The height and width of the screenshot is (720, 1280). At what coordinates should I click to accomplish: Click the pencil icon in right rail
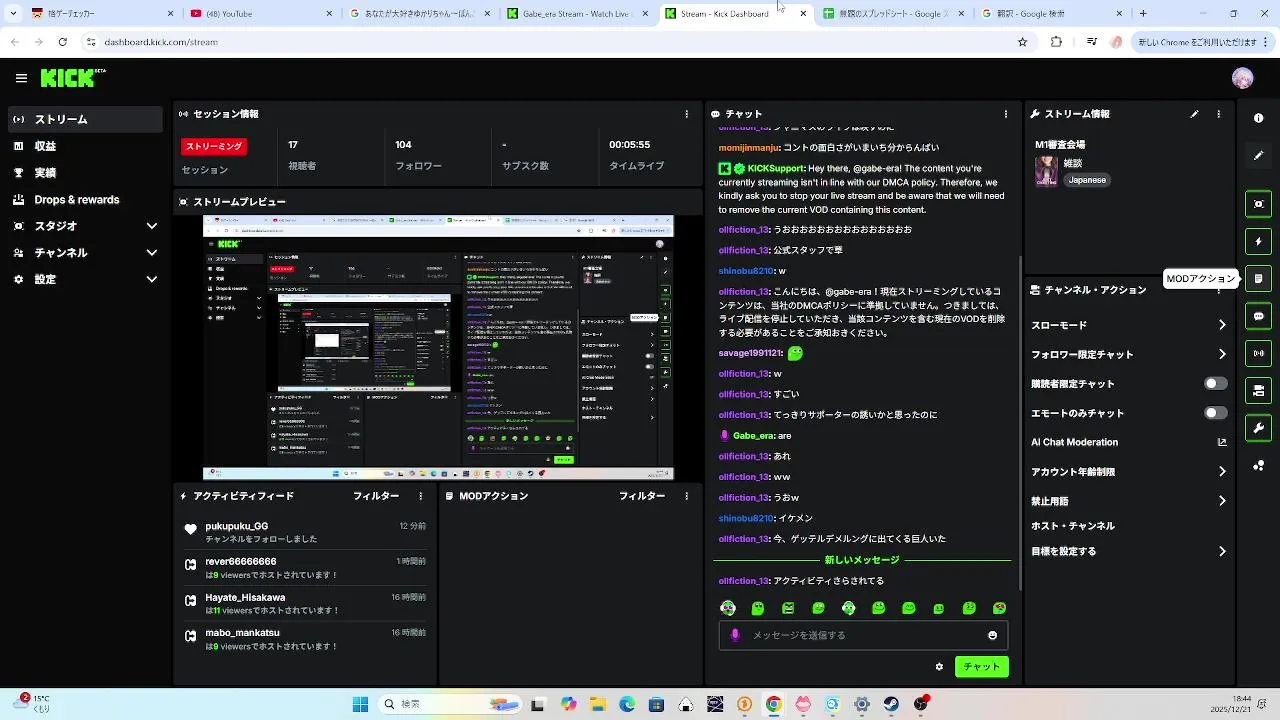coord(1258,156)
